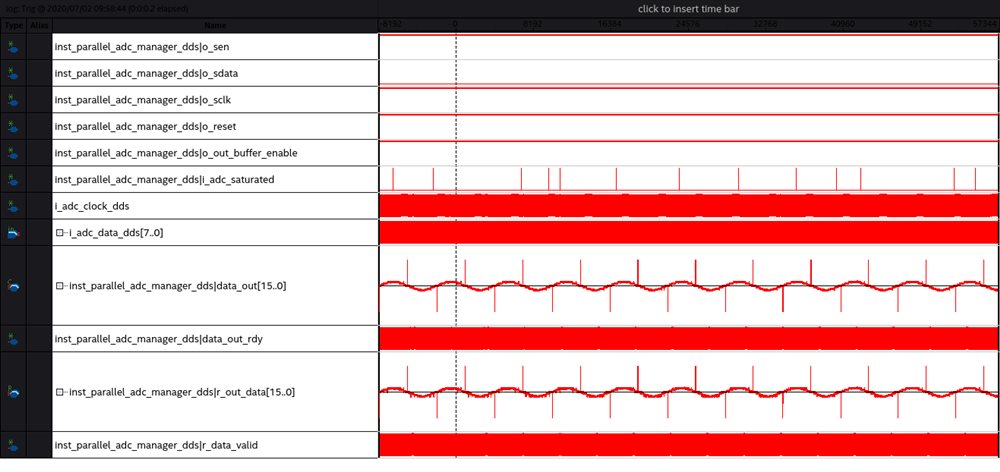Click the 8192 marker on the time ruler
Screen dimensions: 1000x472
533,25
